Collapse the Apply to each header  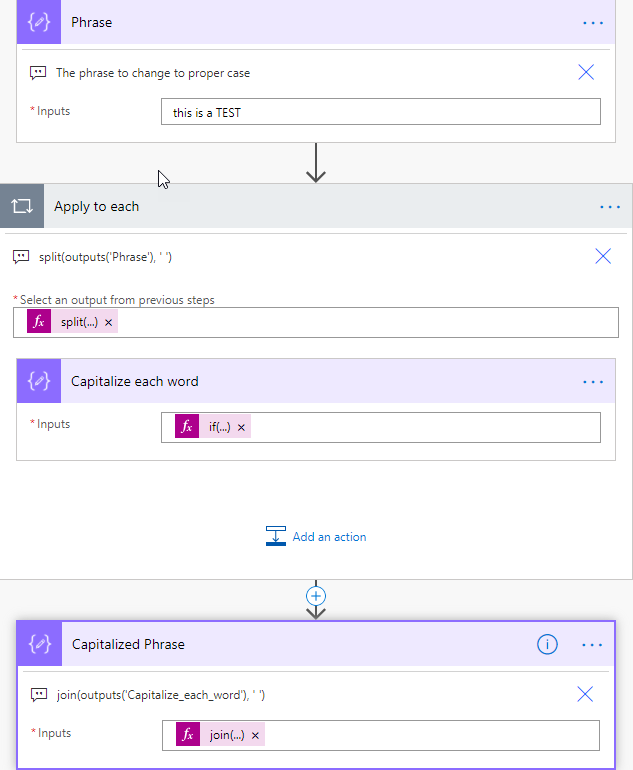point(300,207)
